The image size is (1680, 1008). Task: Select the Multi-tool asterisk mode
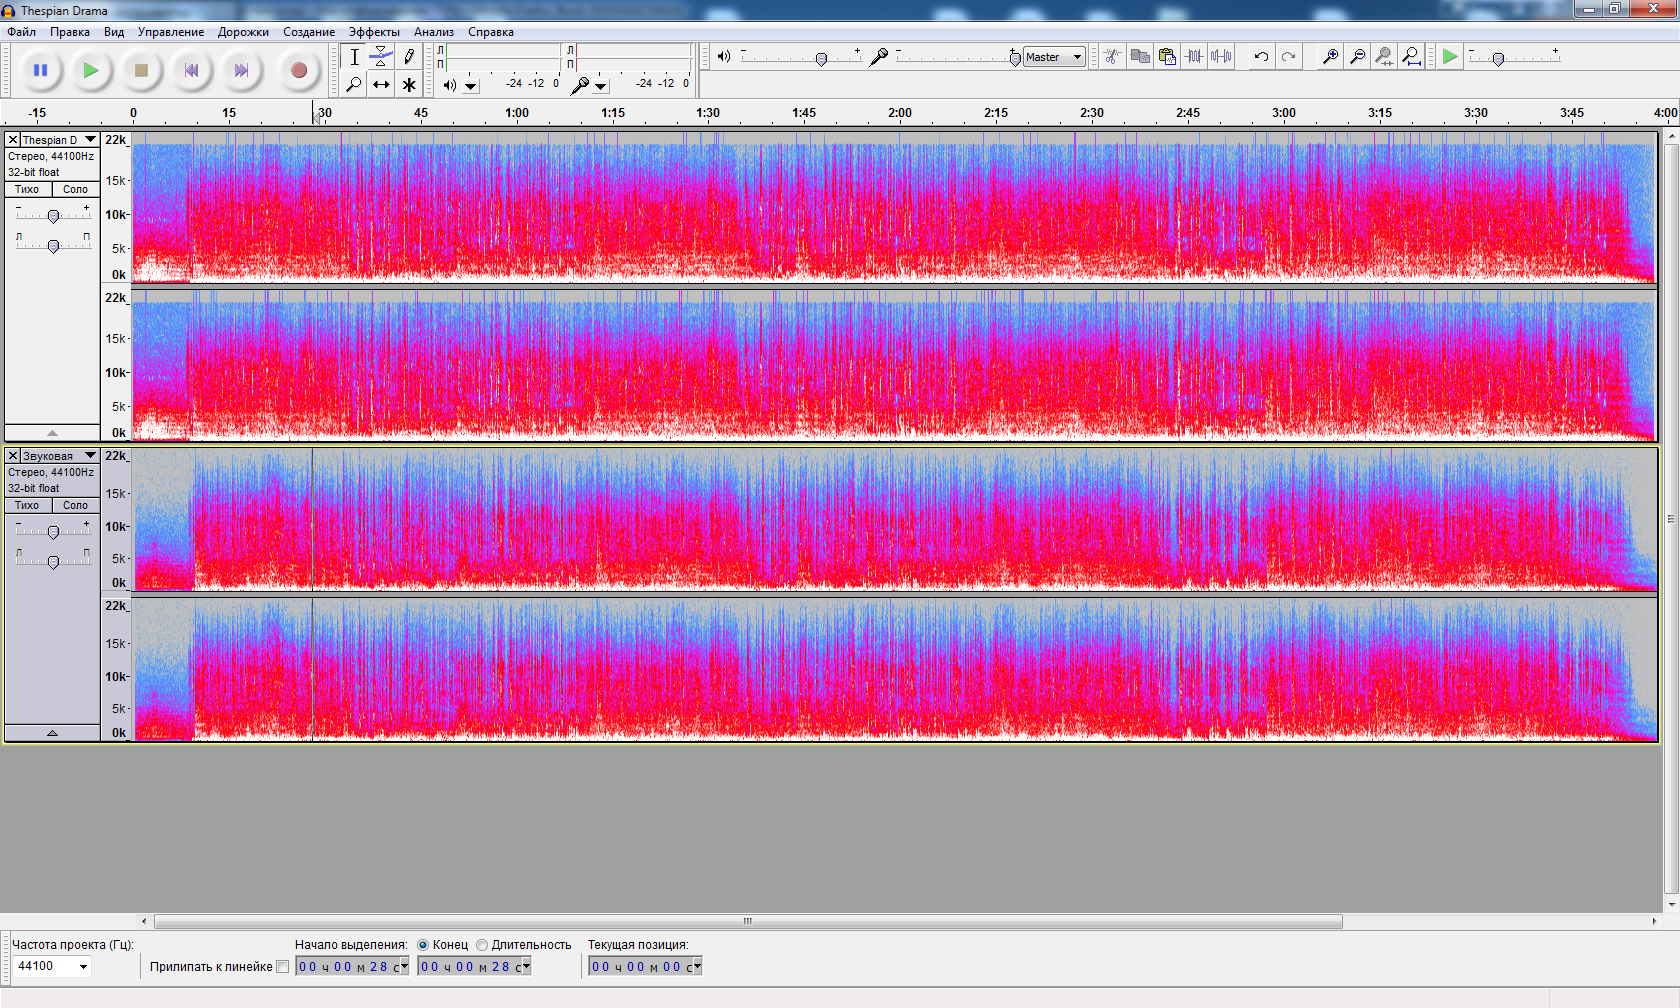coord(409,85)
